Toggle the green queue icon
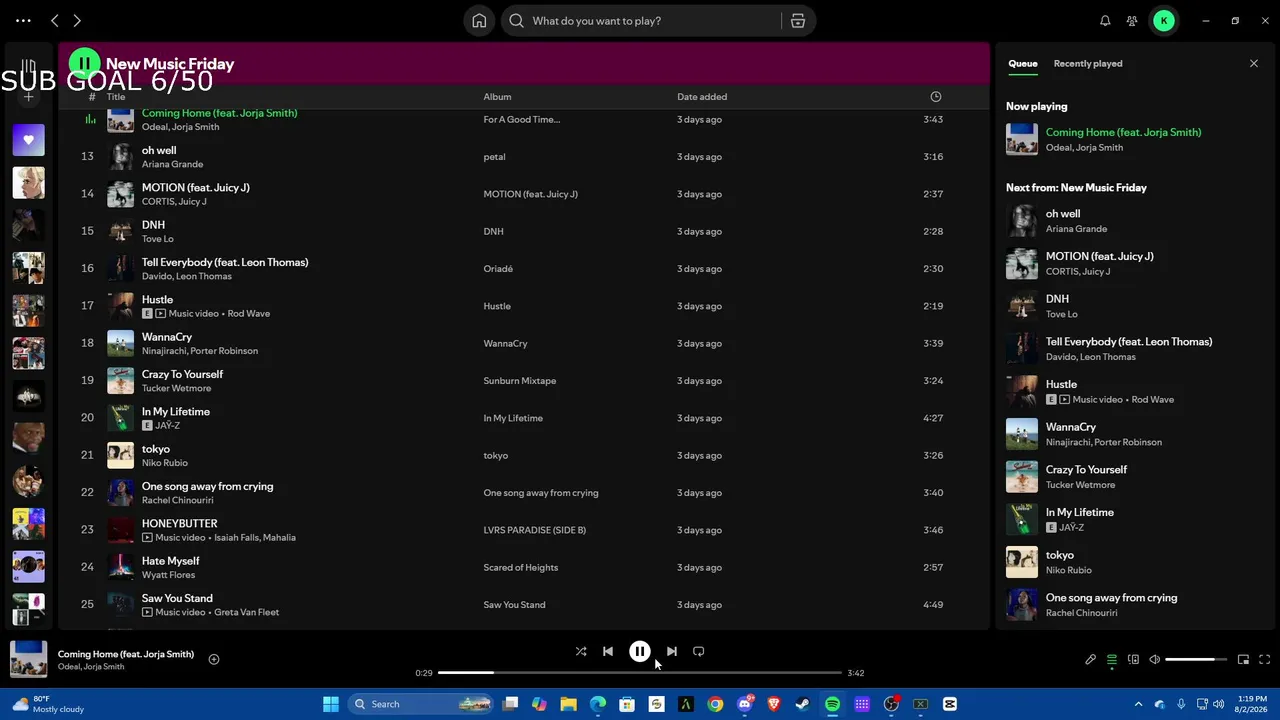1280x720 pixels. click(x=1112, y=659)
